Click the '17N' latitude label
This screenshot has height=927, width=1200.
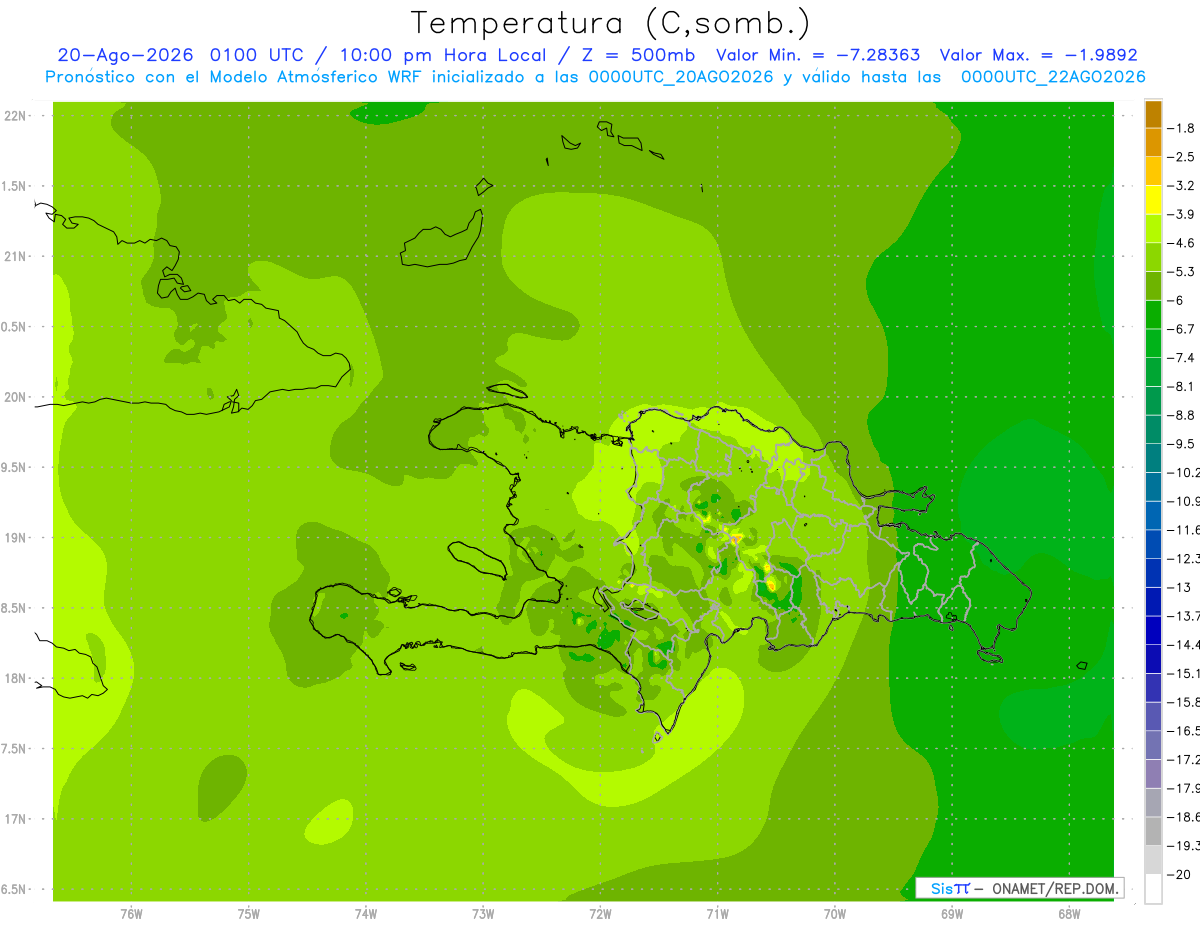(x=15, y=819)
